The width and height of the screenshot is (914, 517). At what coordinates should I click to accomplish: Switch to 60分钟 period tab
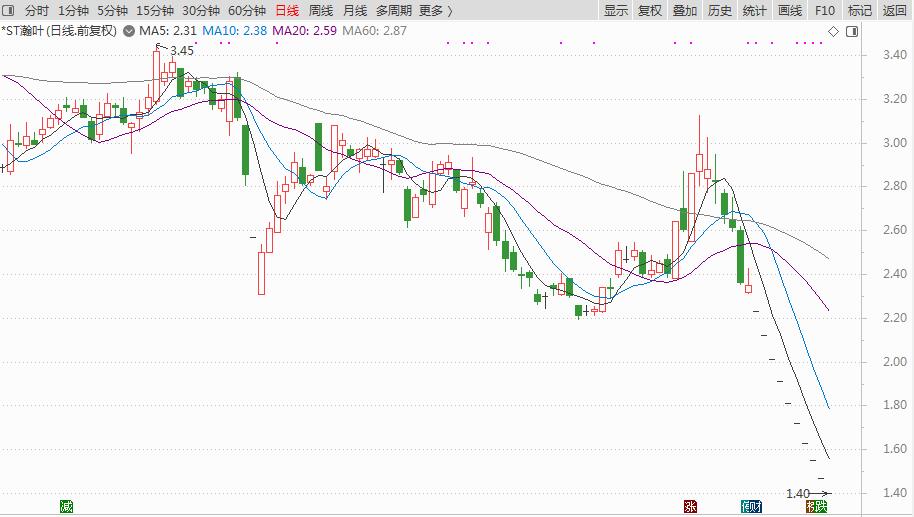tap(247, 11)
